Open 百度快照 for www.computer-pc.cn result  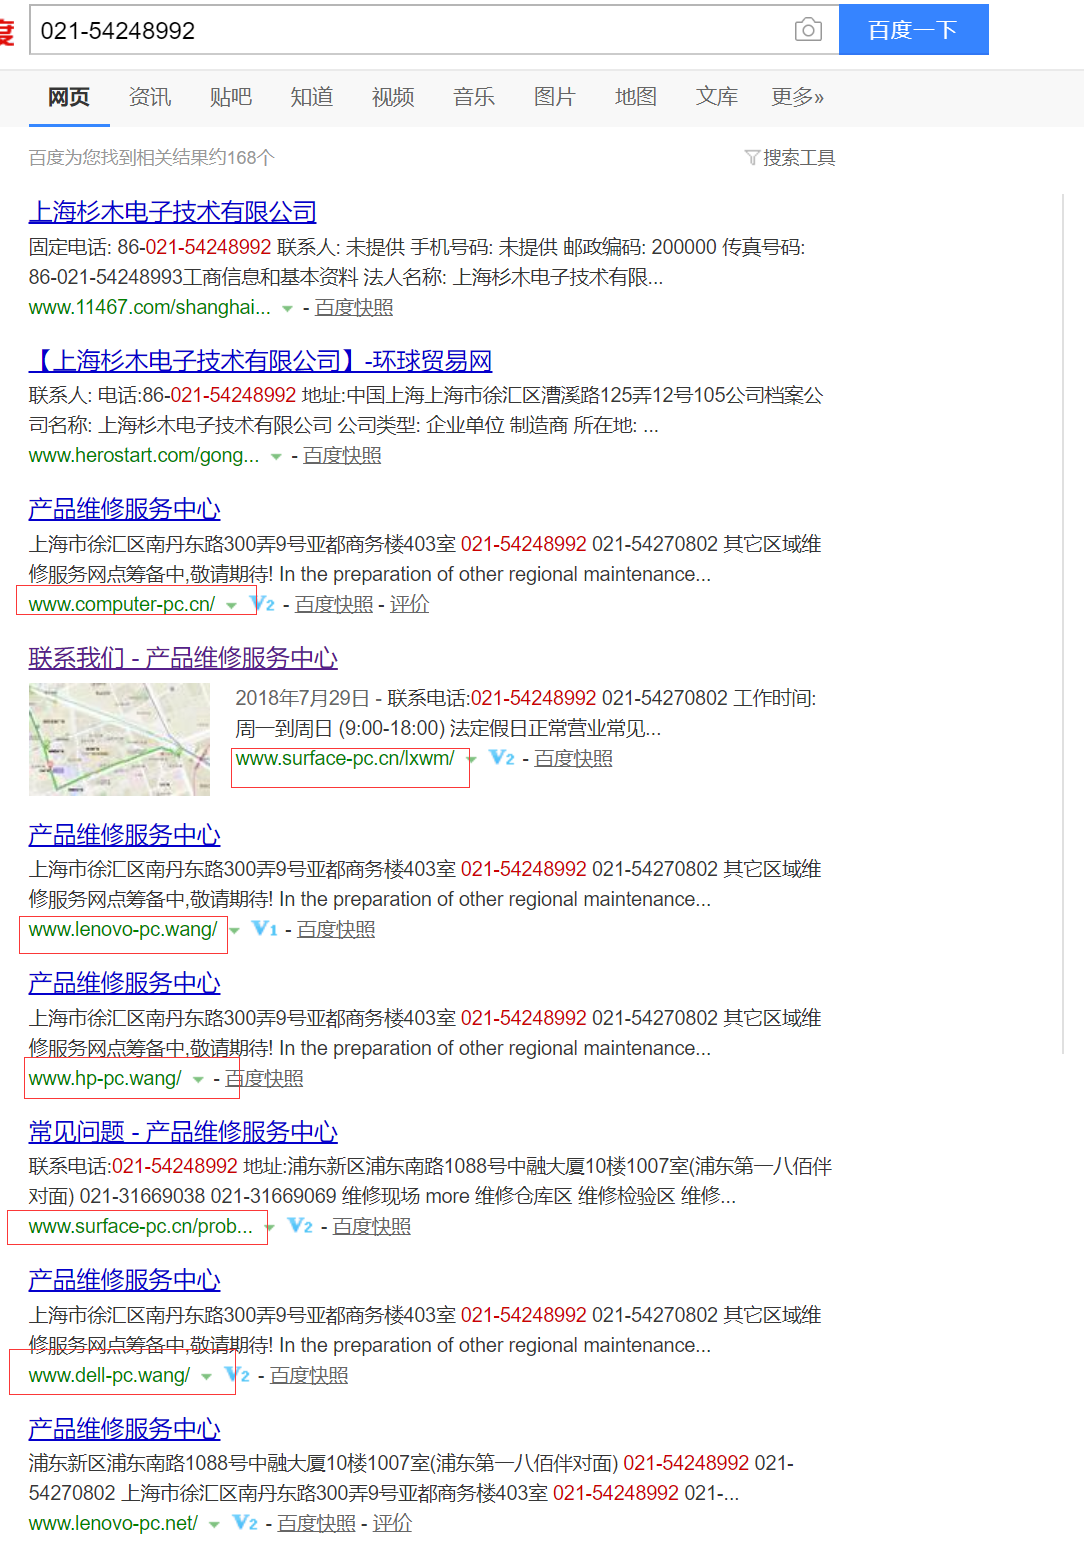click(334, 605)
